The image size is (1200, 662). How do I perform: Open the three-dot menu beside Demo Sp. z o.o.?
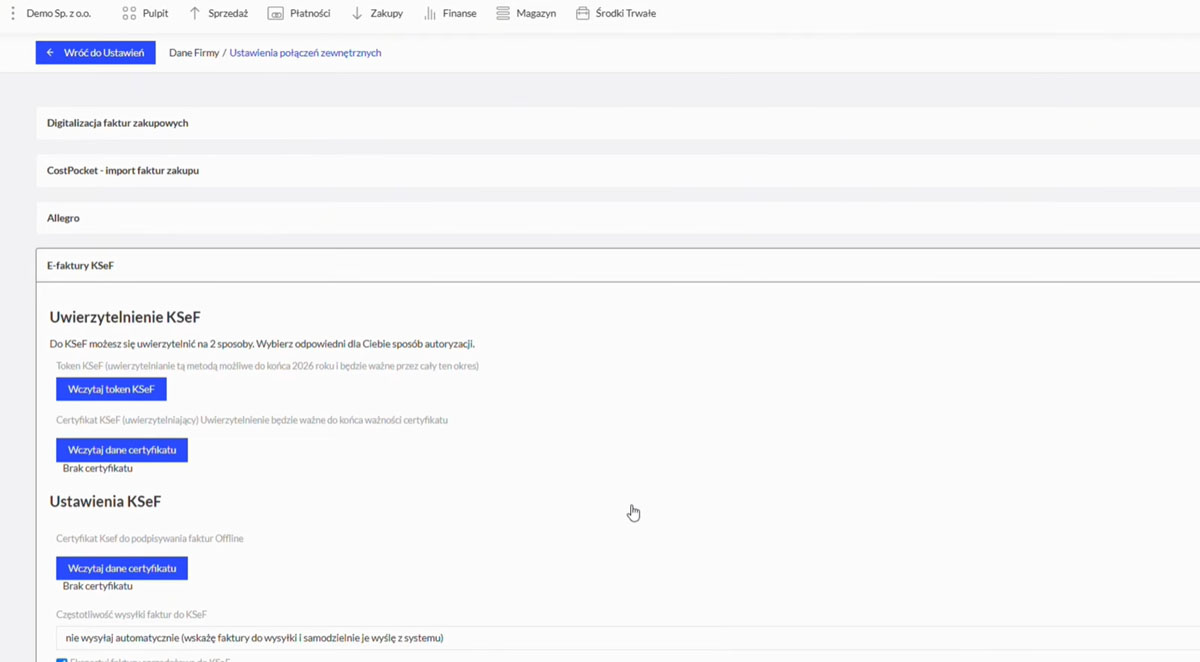pos(13,14)
